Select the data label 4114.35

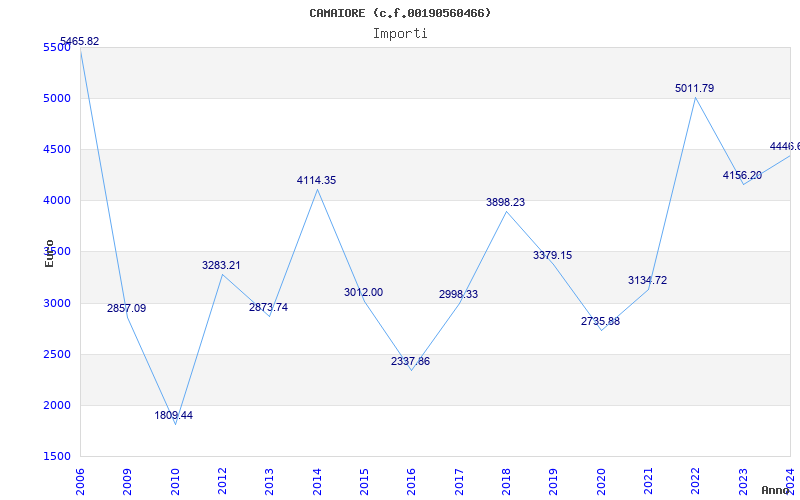[x=316, y=180]
